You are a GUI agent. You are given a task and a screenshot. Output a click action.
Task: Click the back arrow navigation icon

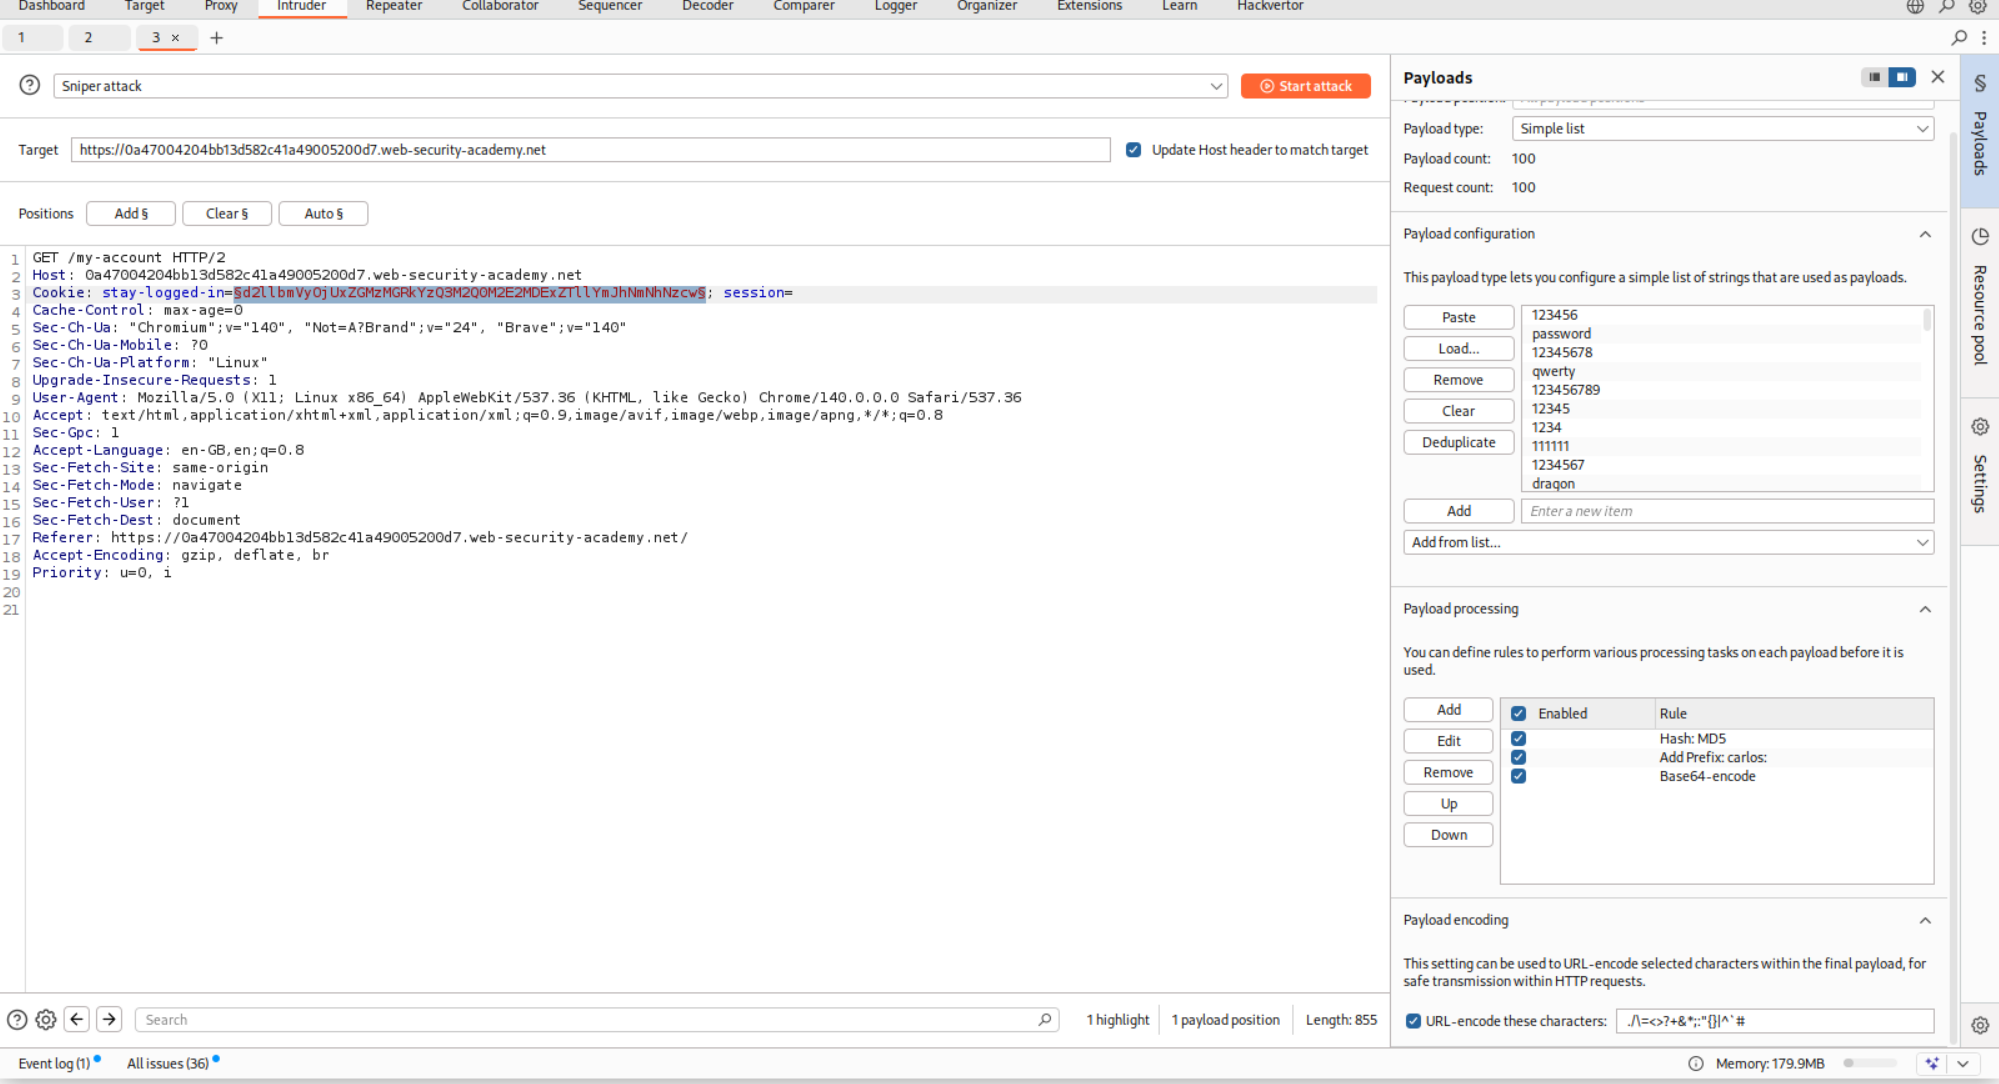[77, 1019]
